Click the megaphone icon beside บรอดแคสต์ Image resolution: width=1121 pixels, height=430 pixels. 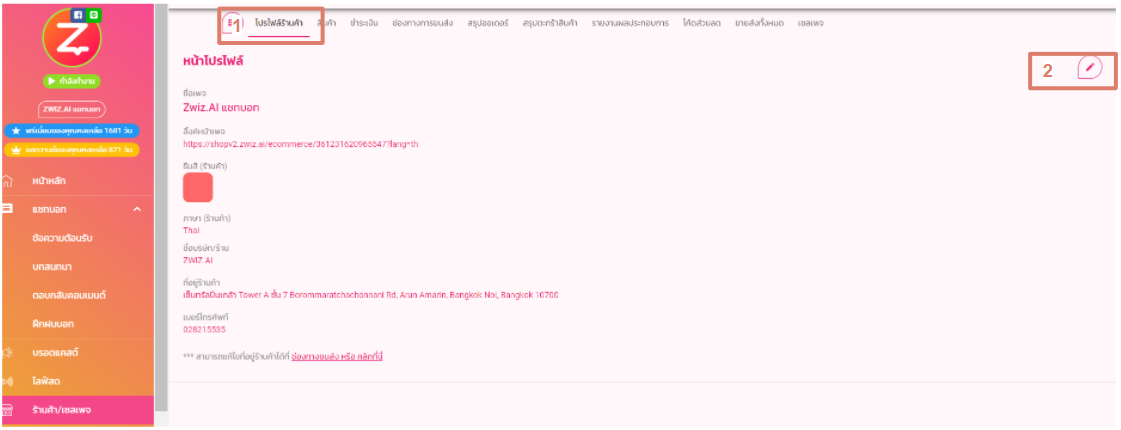pyautogui.click(x=8, y=352)
